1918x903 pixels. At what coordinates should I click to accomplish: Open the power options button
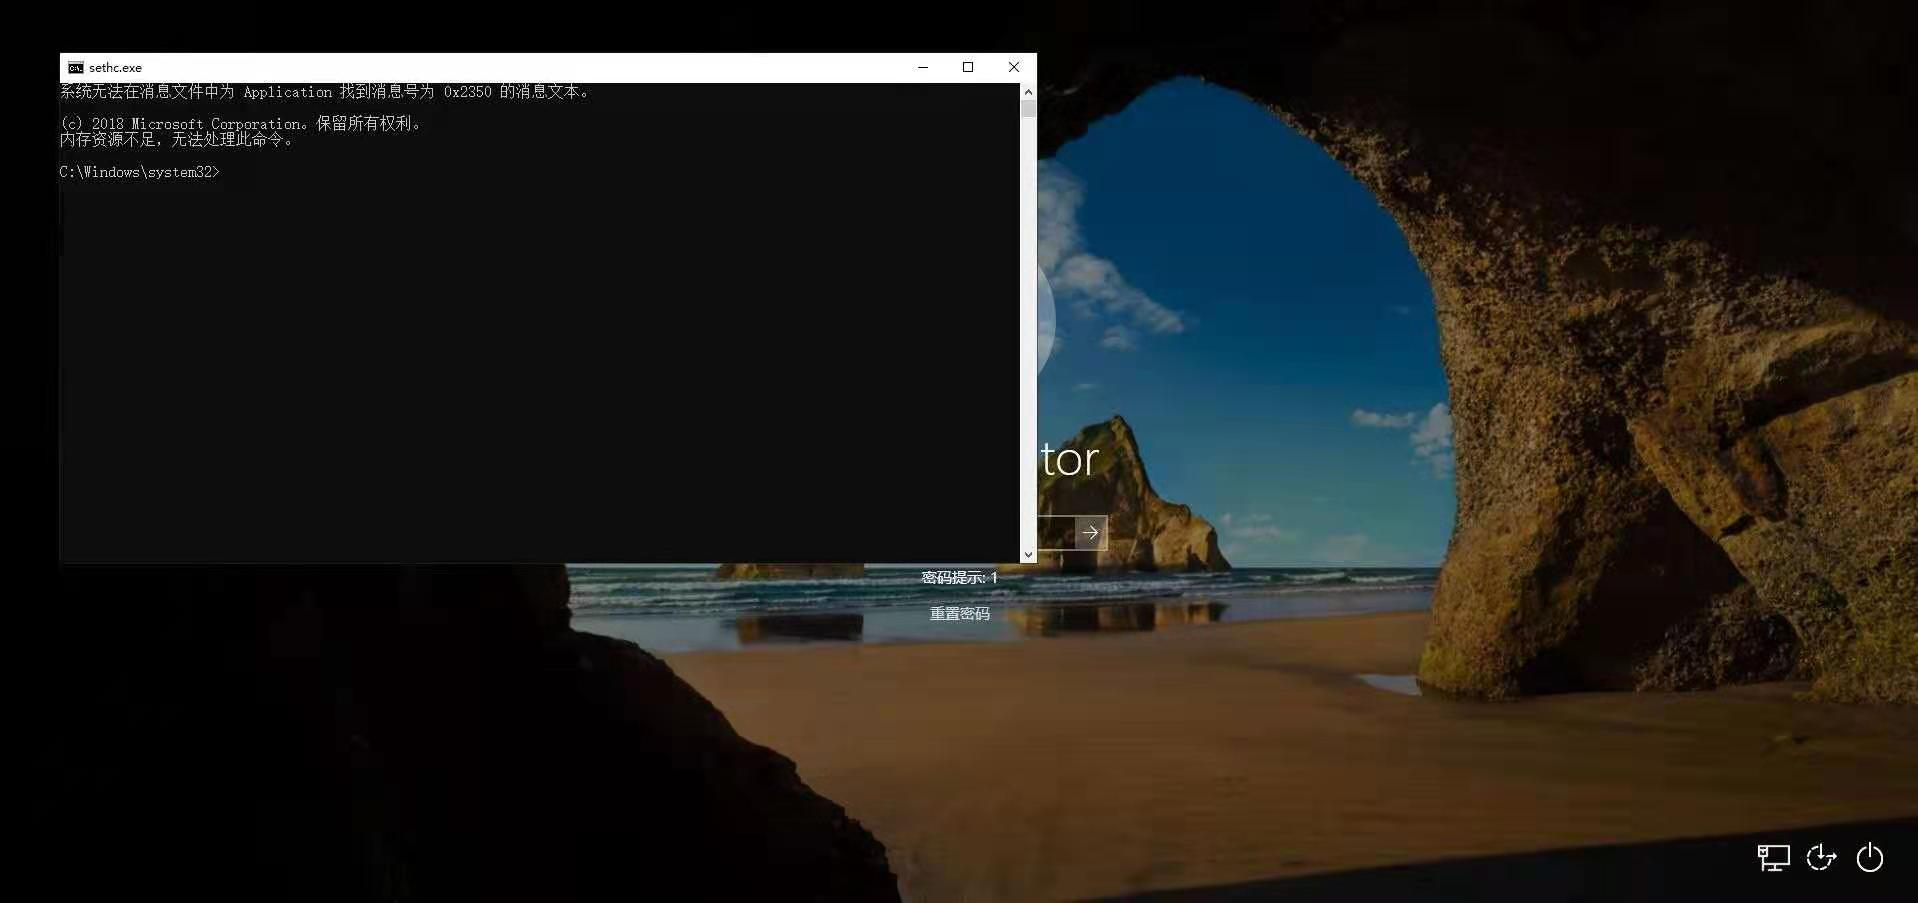point(1870,858)
